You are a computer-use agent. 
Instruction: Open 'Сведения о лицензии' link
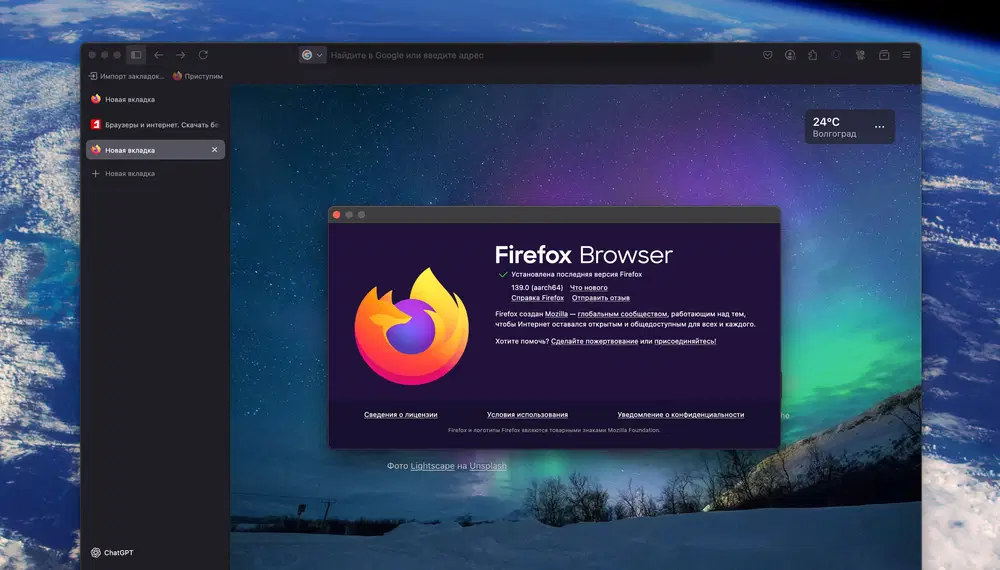tap(401, 414)
